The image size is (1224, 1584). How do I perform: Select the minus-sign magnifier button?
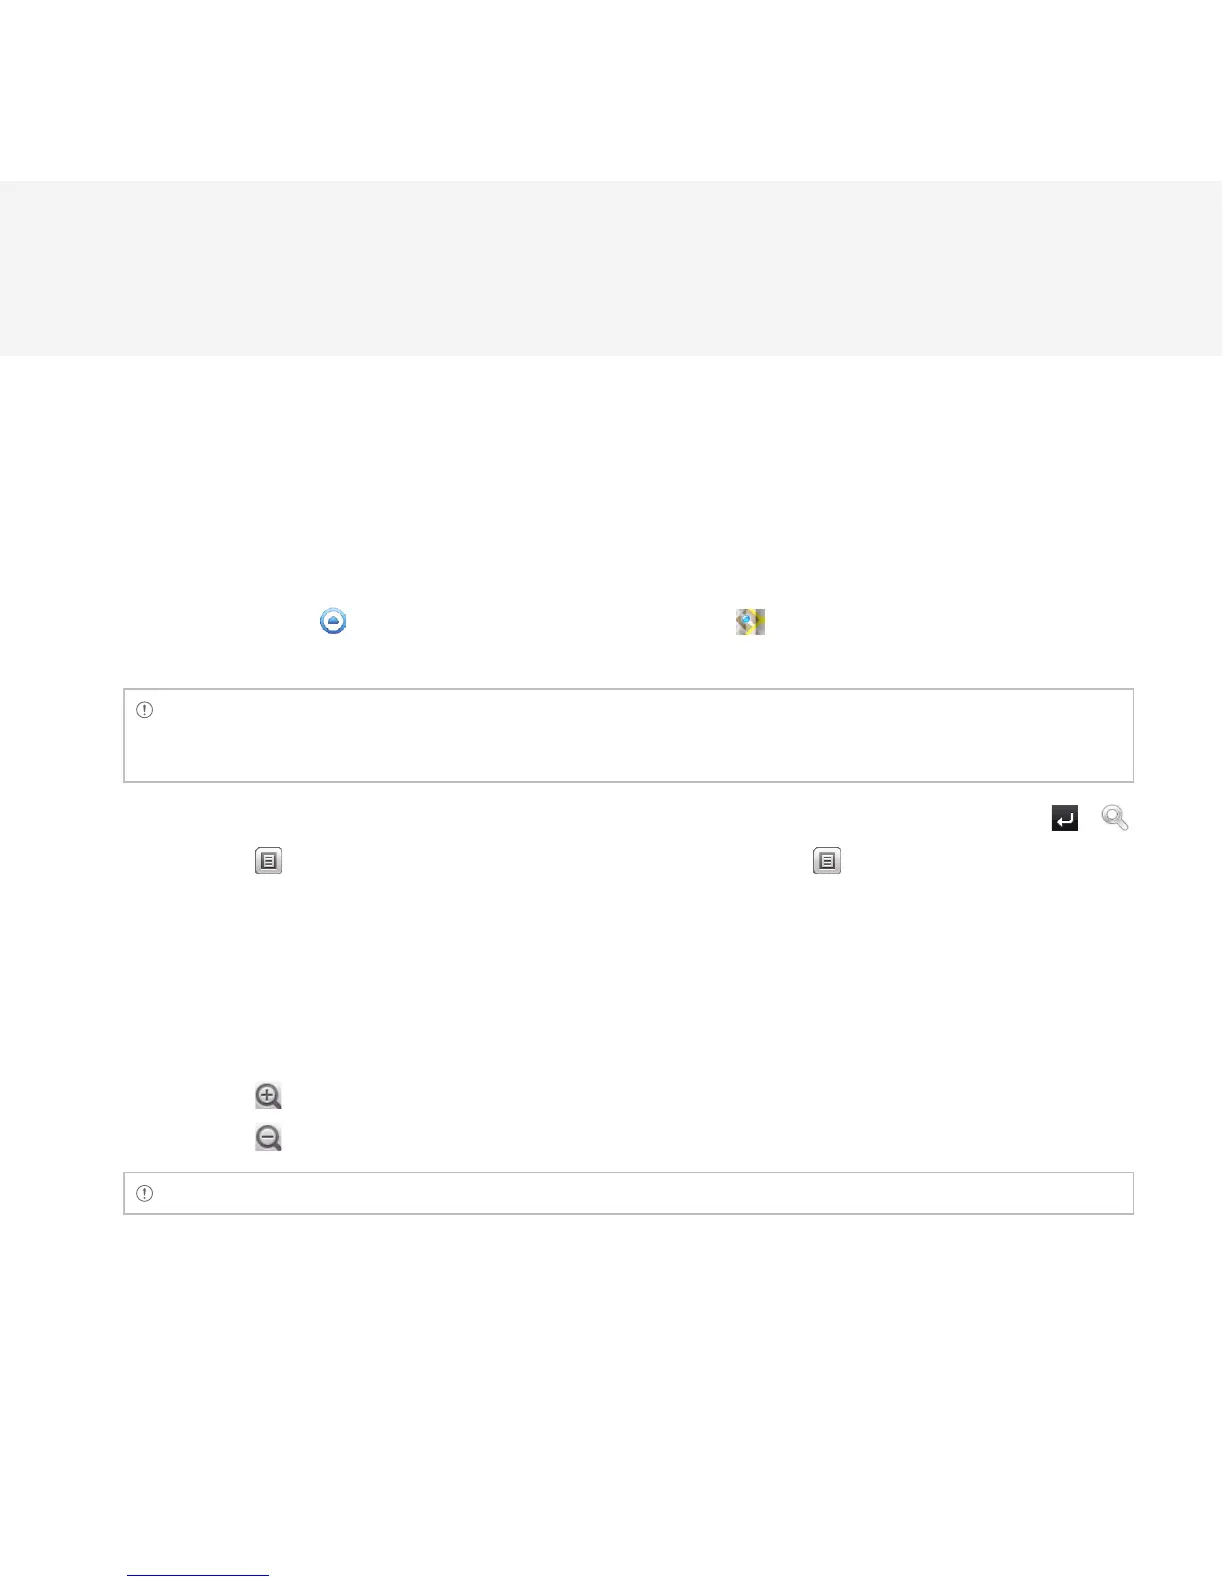[x=268, y=1138]
